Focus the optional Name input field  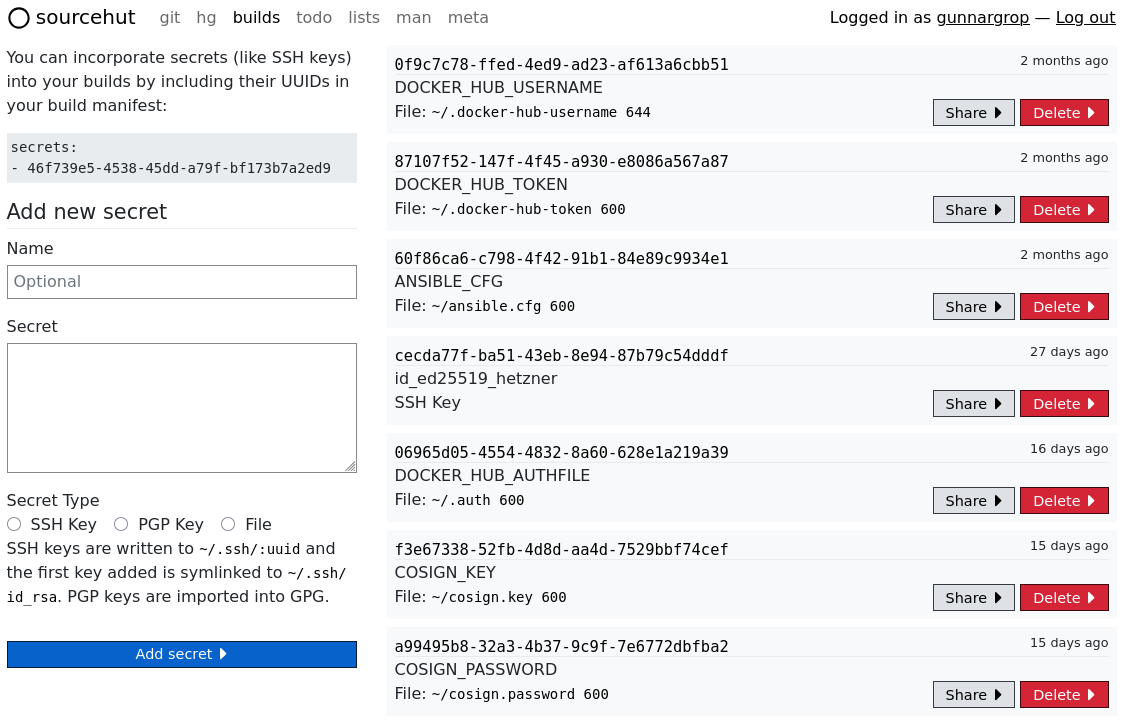[182, 282]
